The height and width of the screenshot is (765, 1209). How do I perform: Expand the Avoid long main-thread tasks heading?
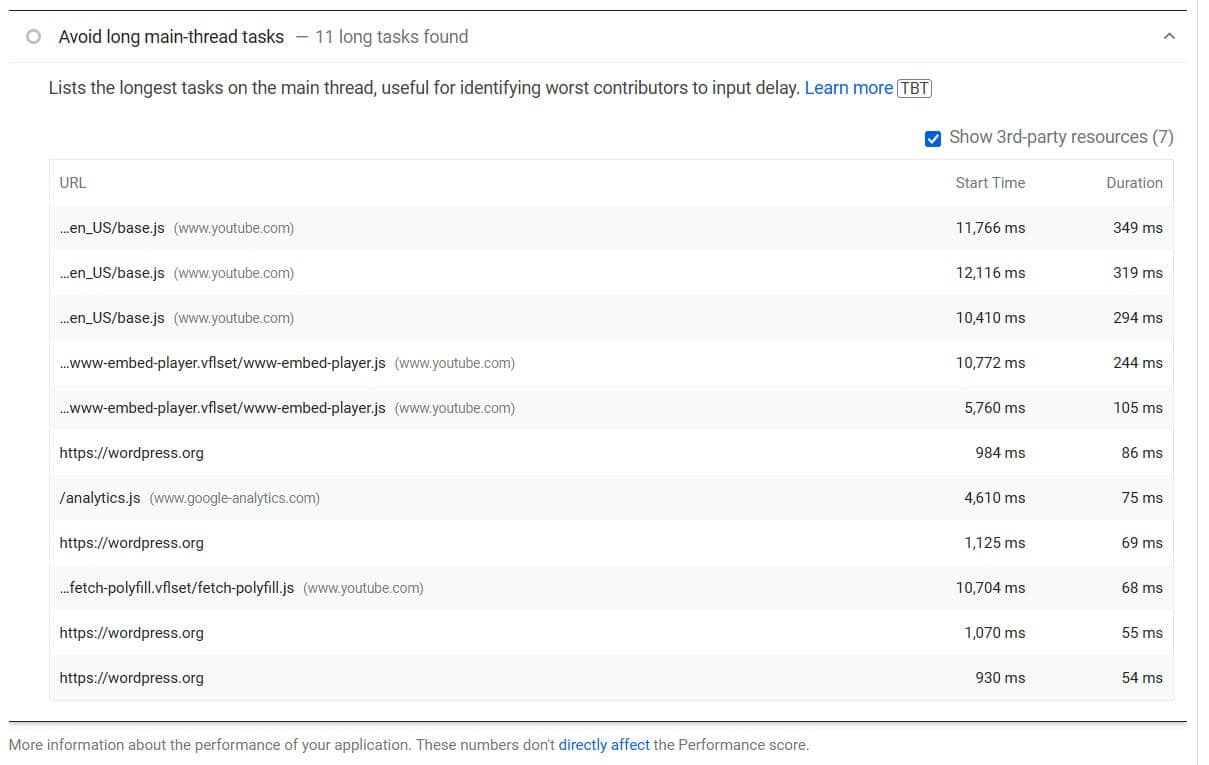(170, 36)
